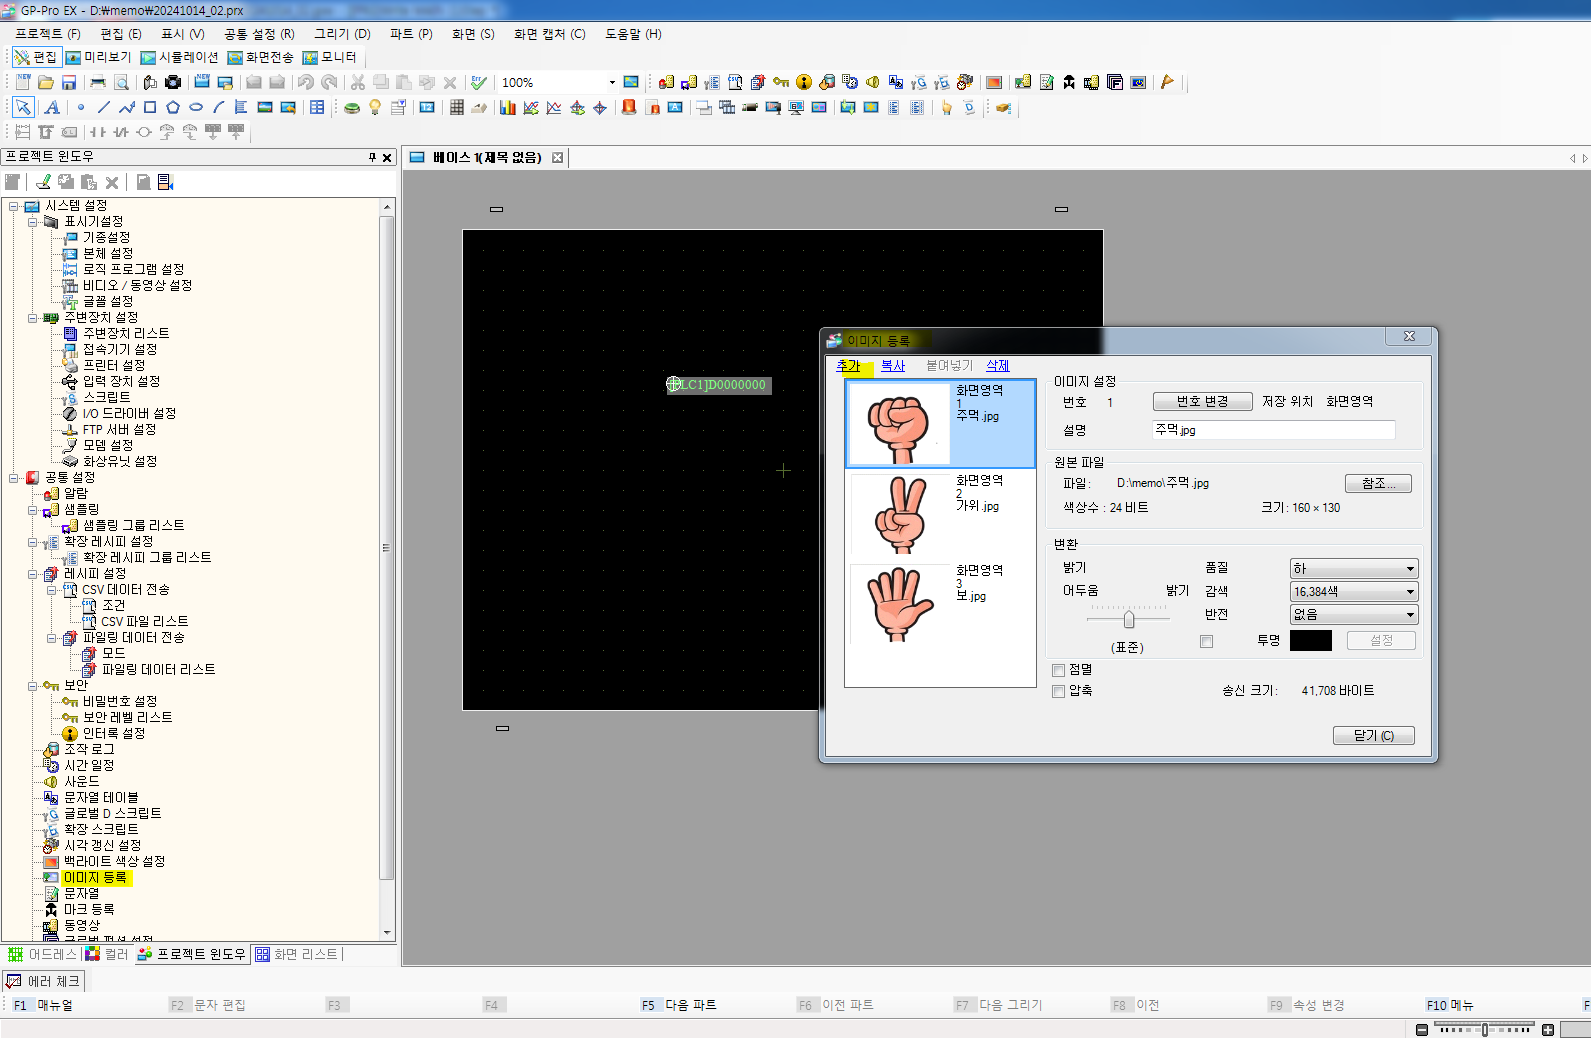
Task: Select the arrow selection tool
Action: (x=23, y=107)
